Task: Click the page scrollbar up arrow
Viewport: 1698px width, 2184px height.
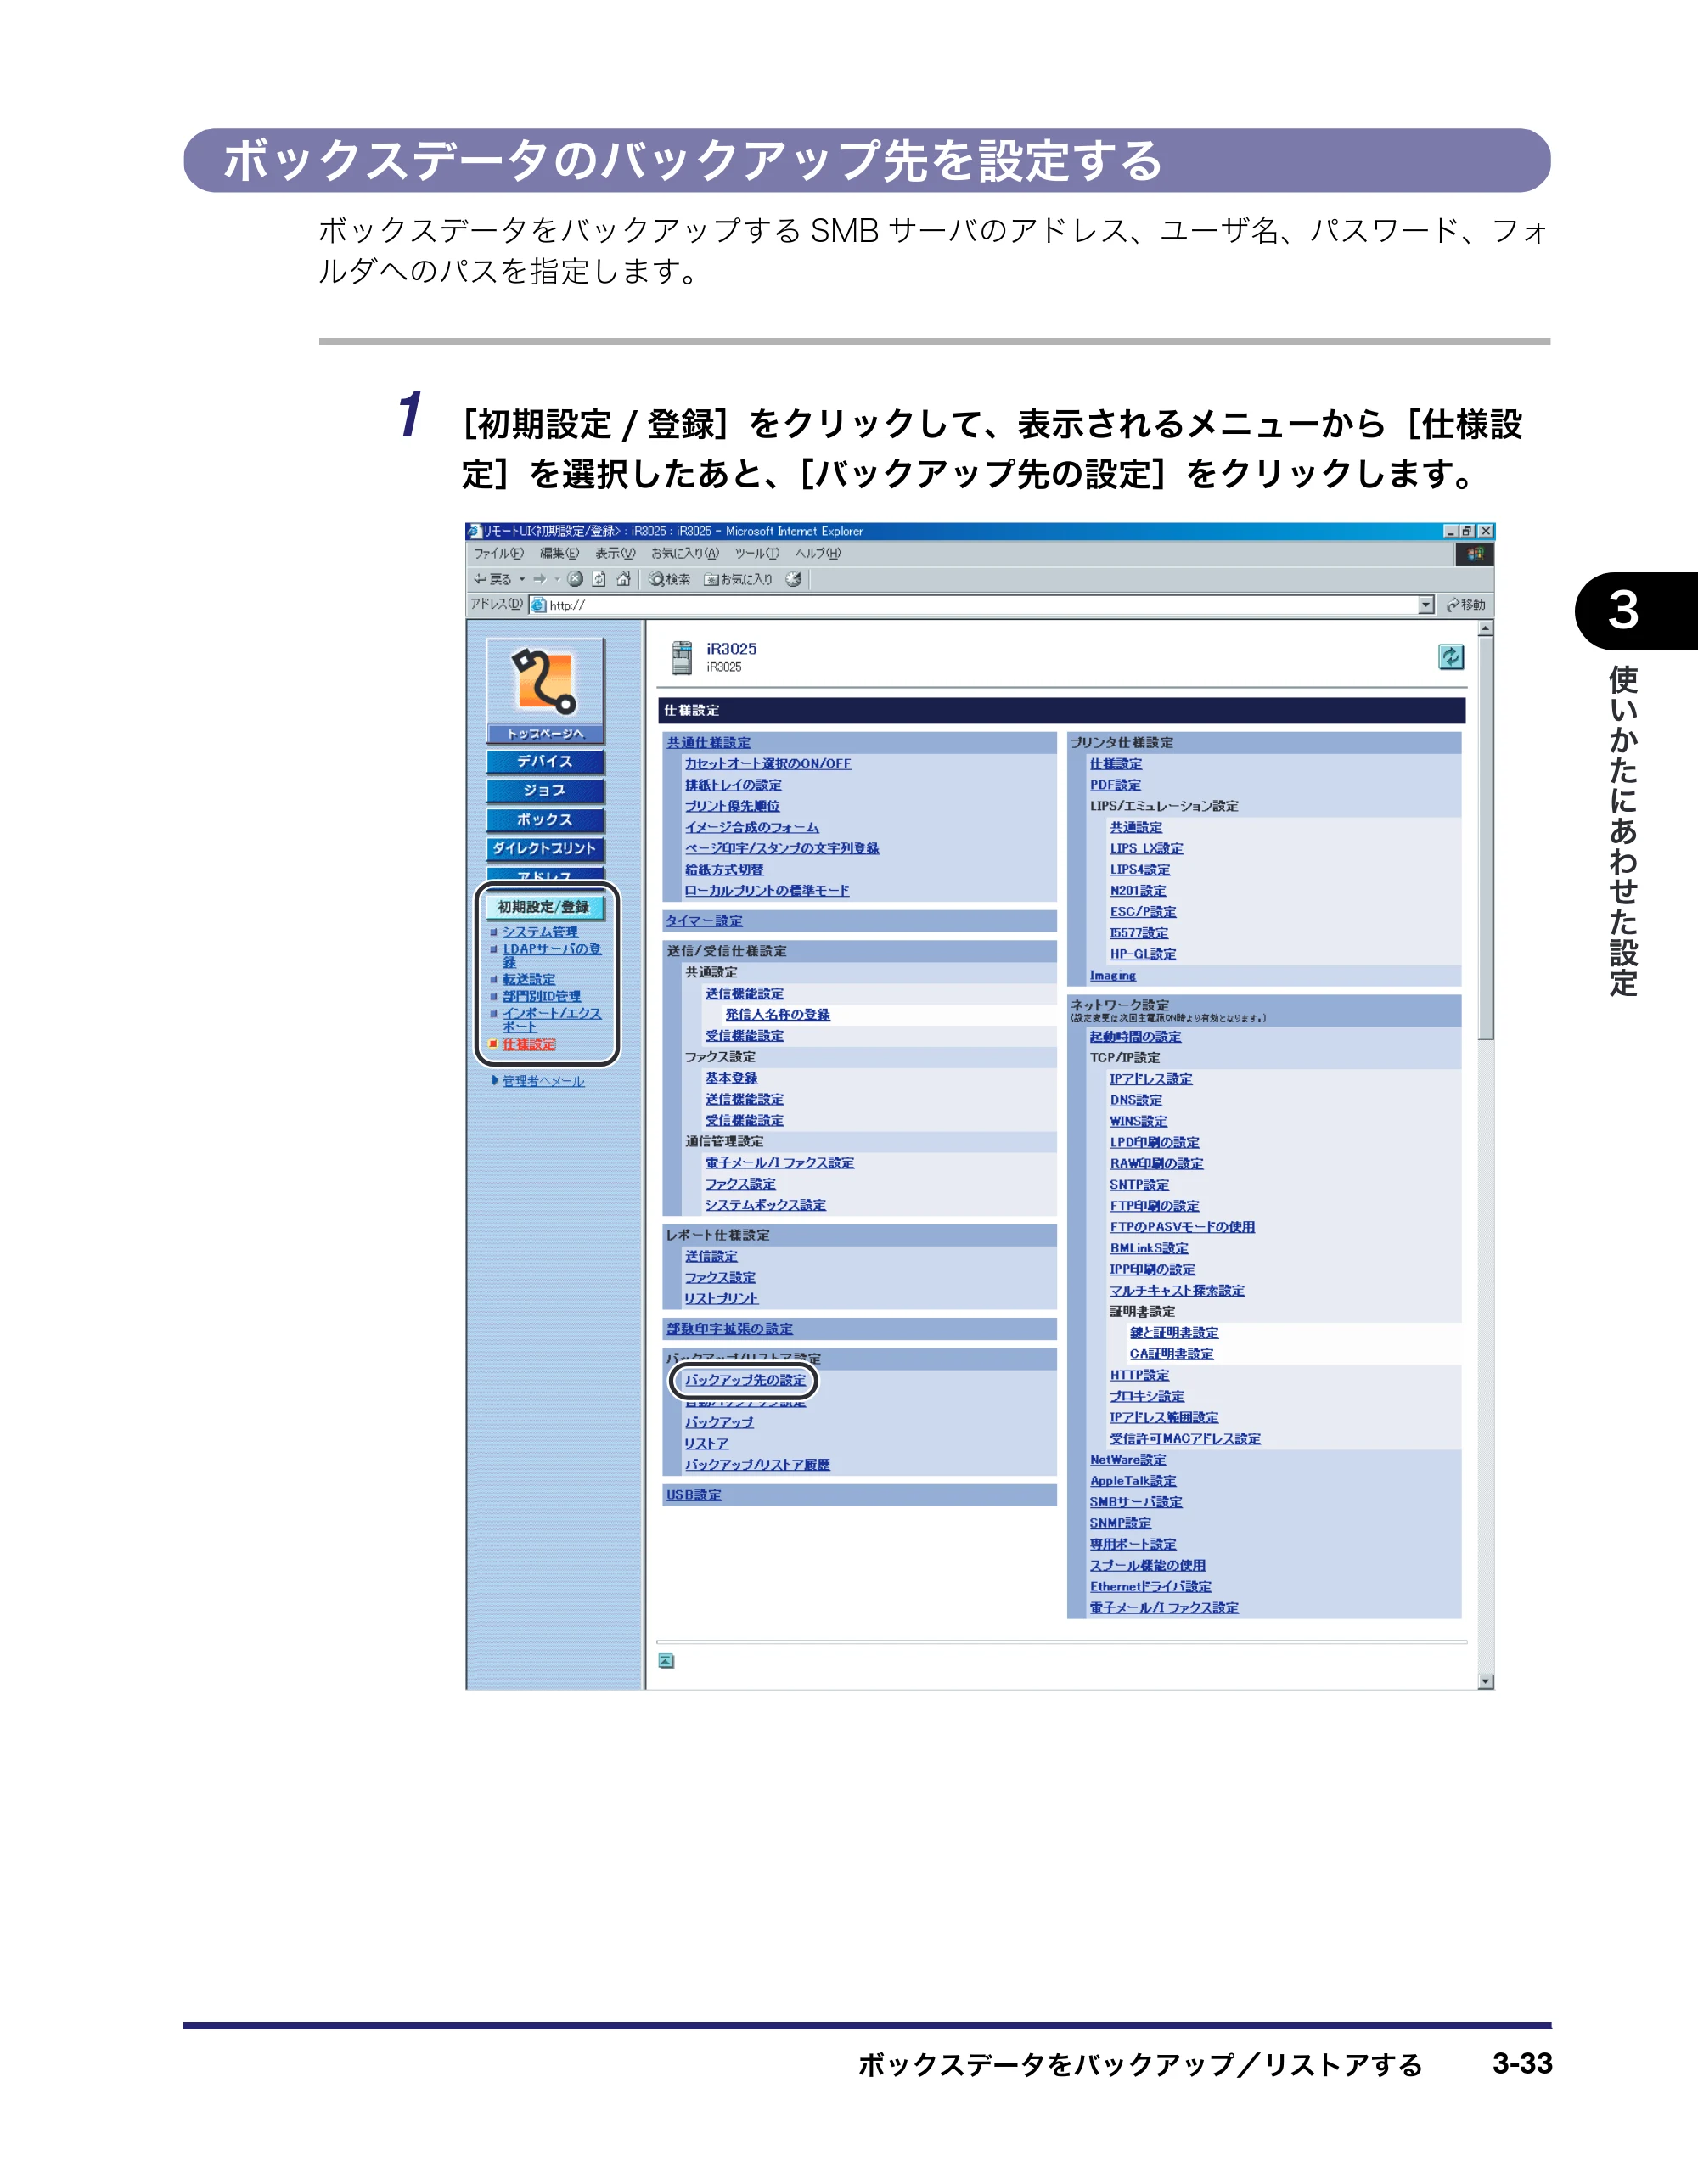Action: point(1486,628)
